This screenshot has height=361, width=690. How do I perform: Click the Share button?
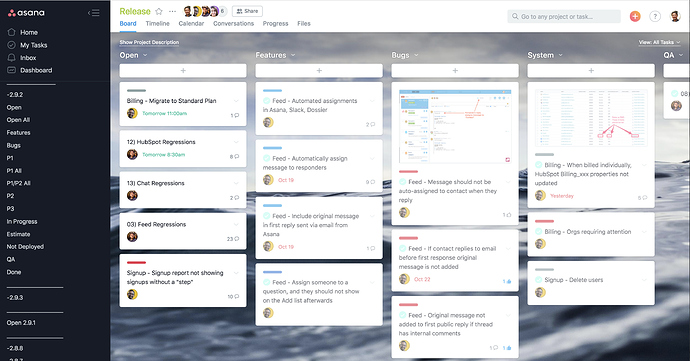point(247,11)
